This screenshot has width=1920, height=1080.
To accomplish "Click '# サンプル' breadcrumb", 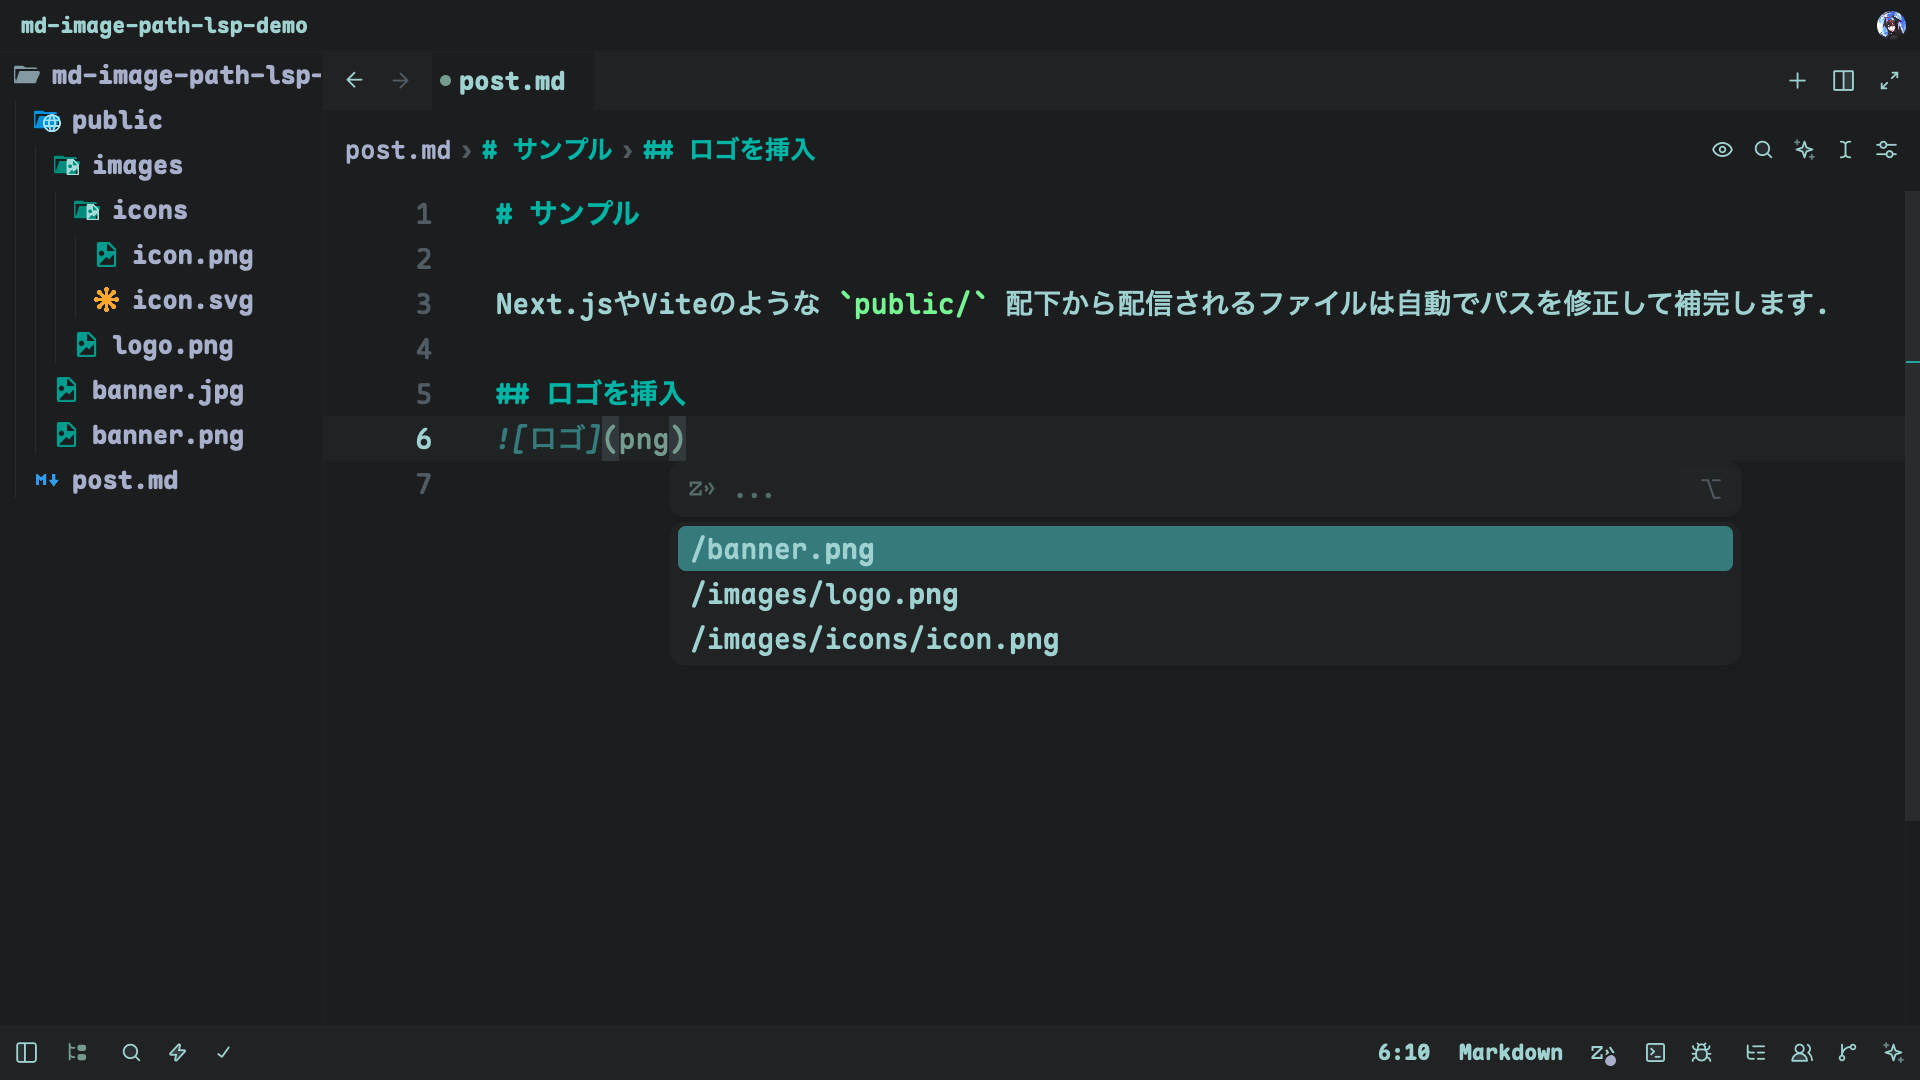I will (x=546, y=150).
